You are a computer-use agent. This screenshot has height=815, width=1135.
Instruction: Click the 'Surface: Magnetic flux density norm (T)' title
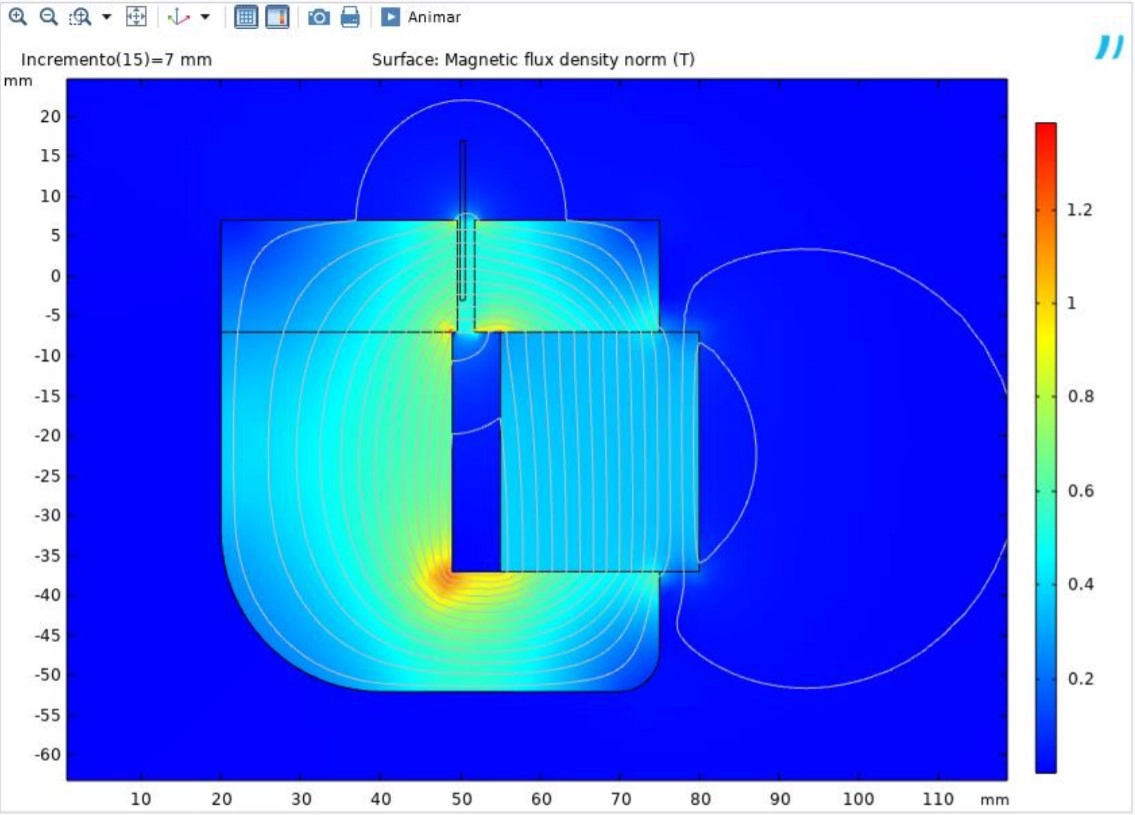533,60
